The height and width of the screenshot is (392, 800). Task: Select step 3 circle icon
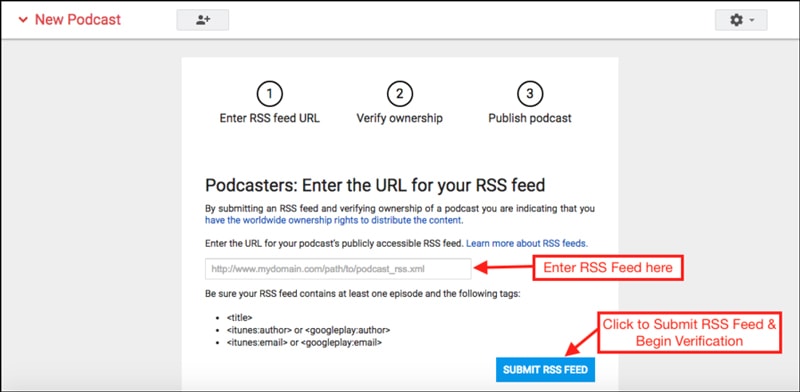[530, 94]
